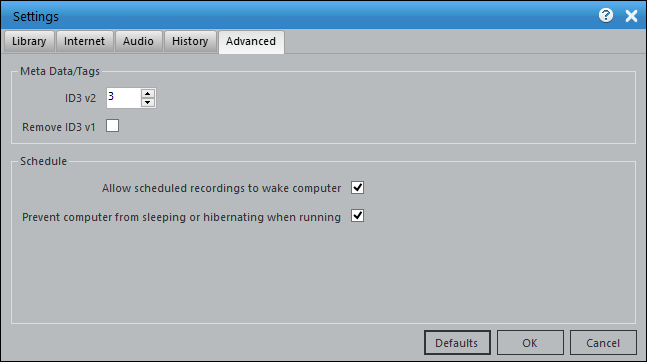Open the Internet tab
The height and width of the screenshot is (362, 647).
click(x=85, y=41)
